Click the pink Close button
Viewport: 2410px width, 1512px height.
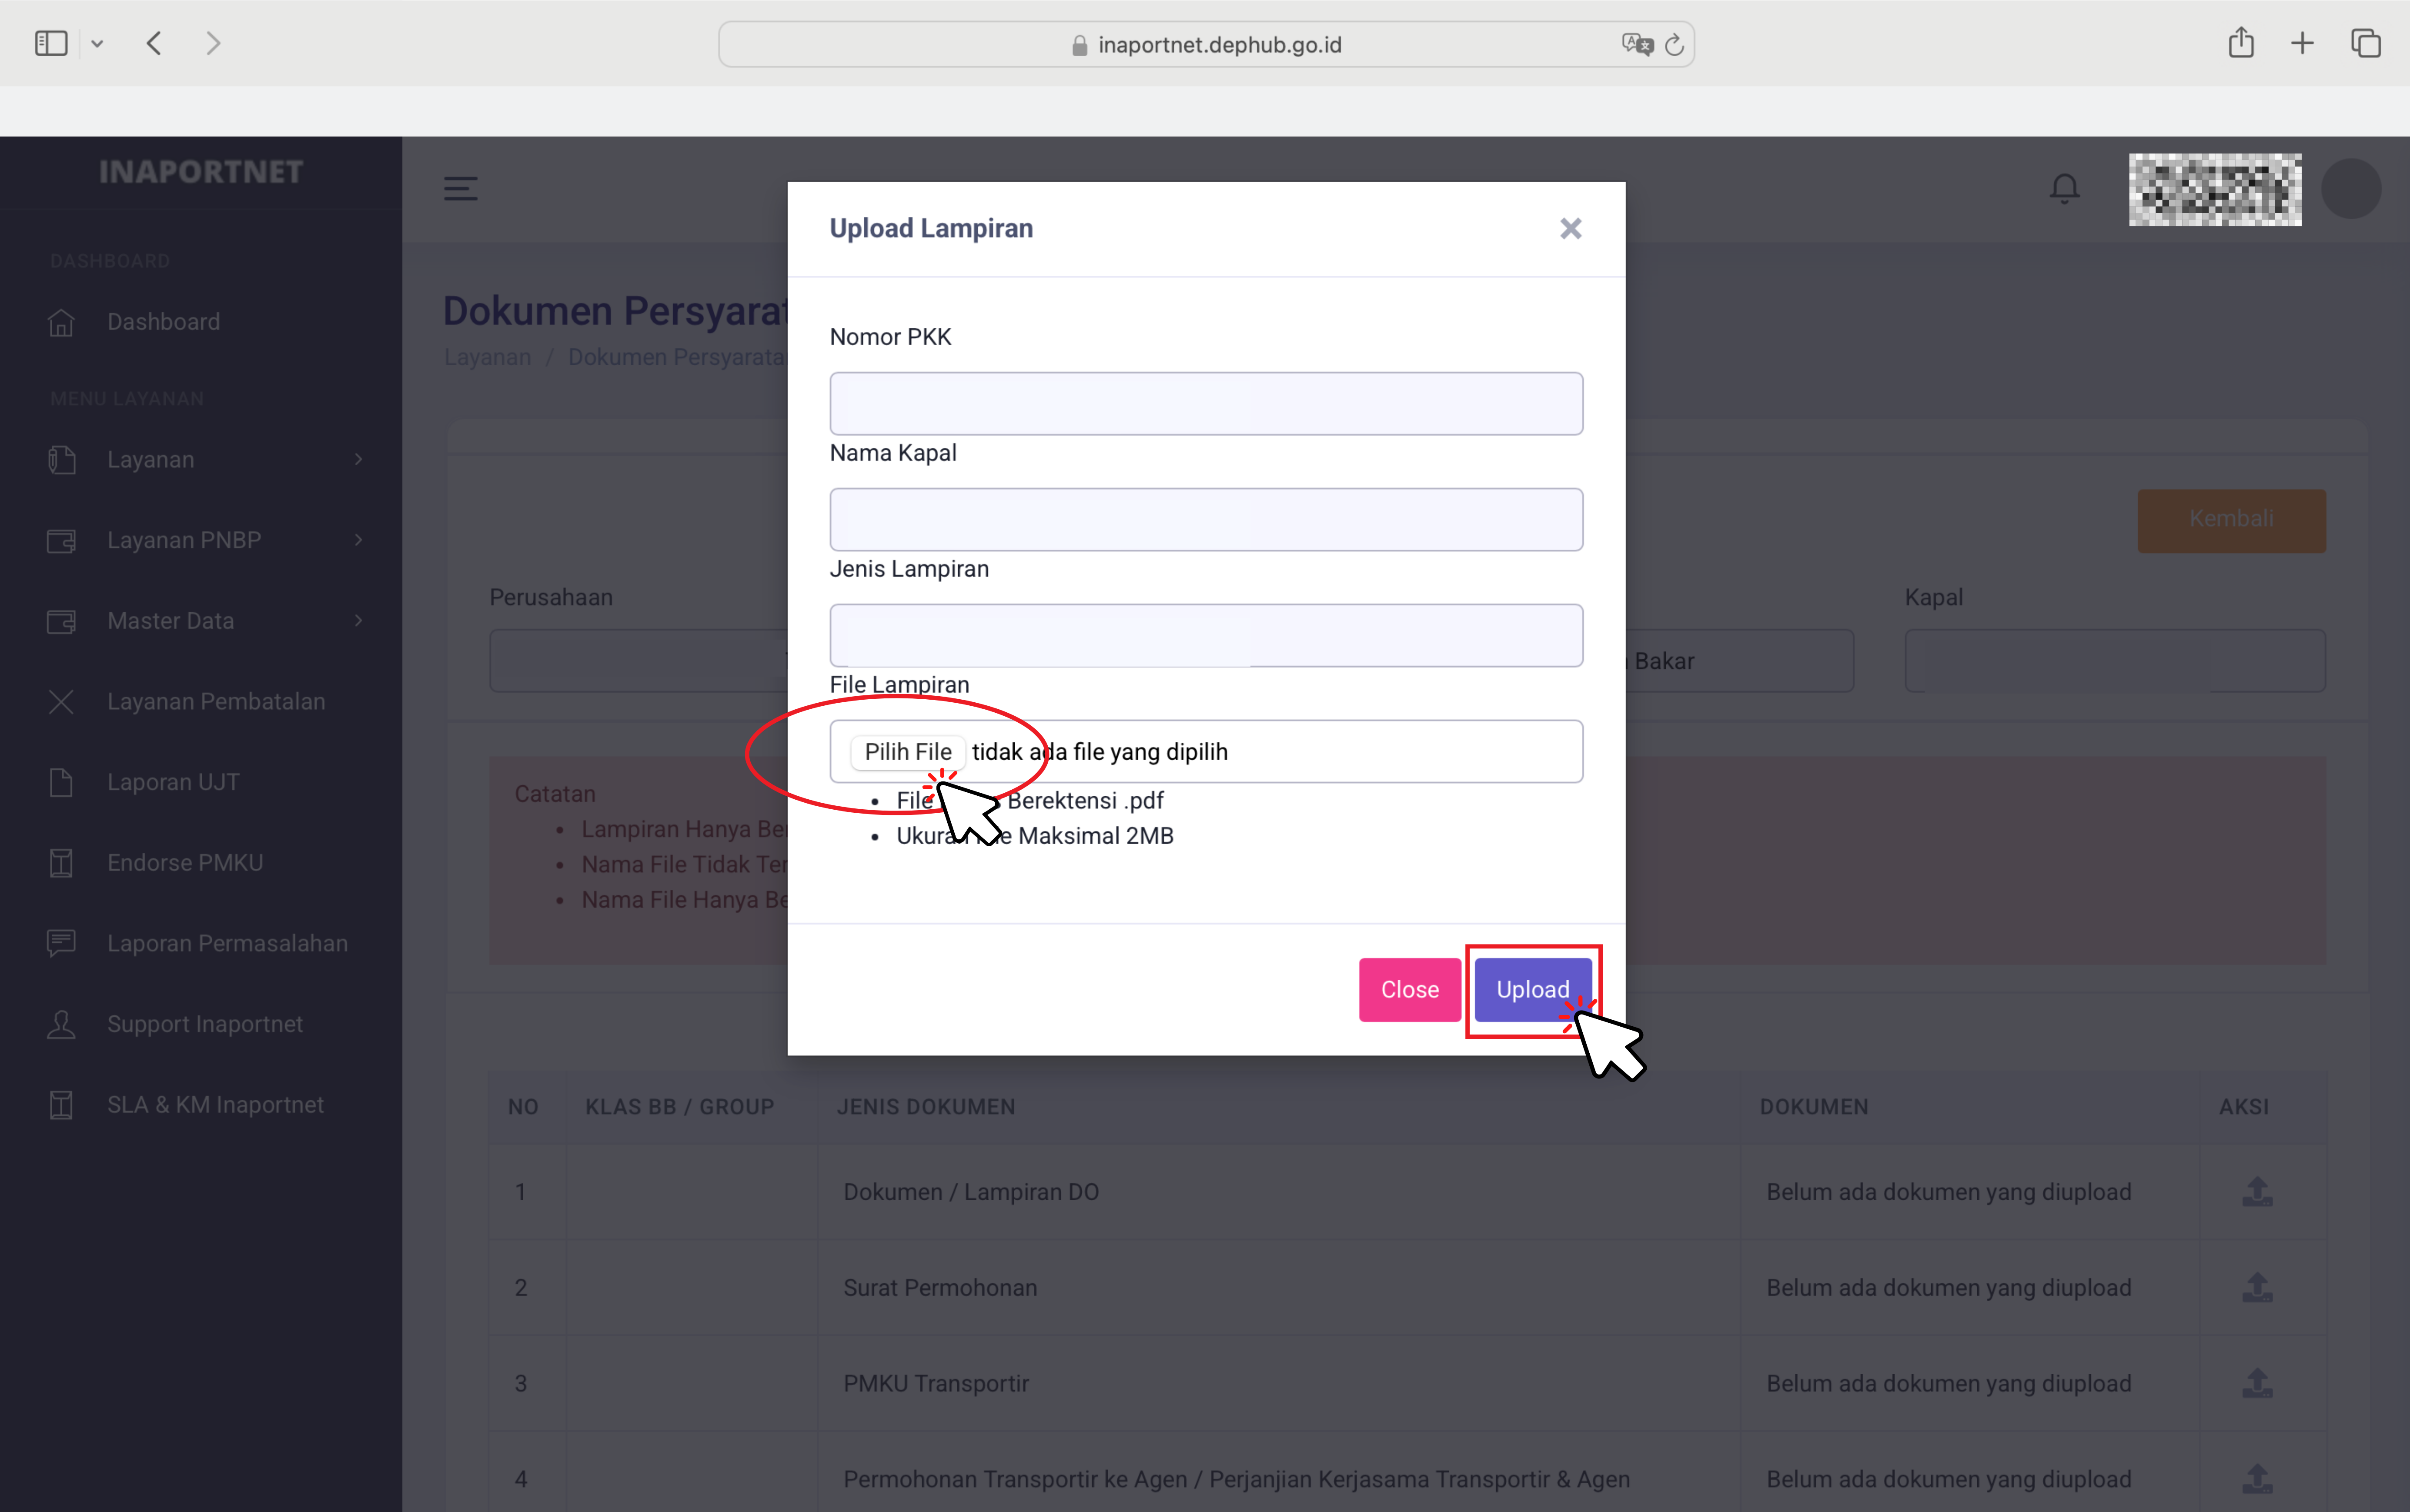(x=1409, y=989)
